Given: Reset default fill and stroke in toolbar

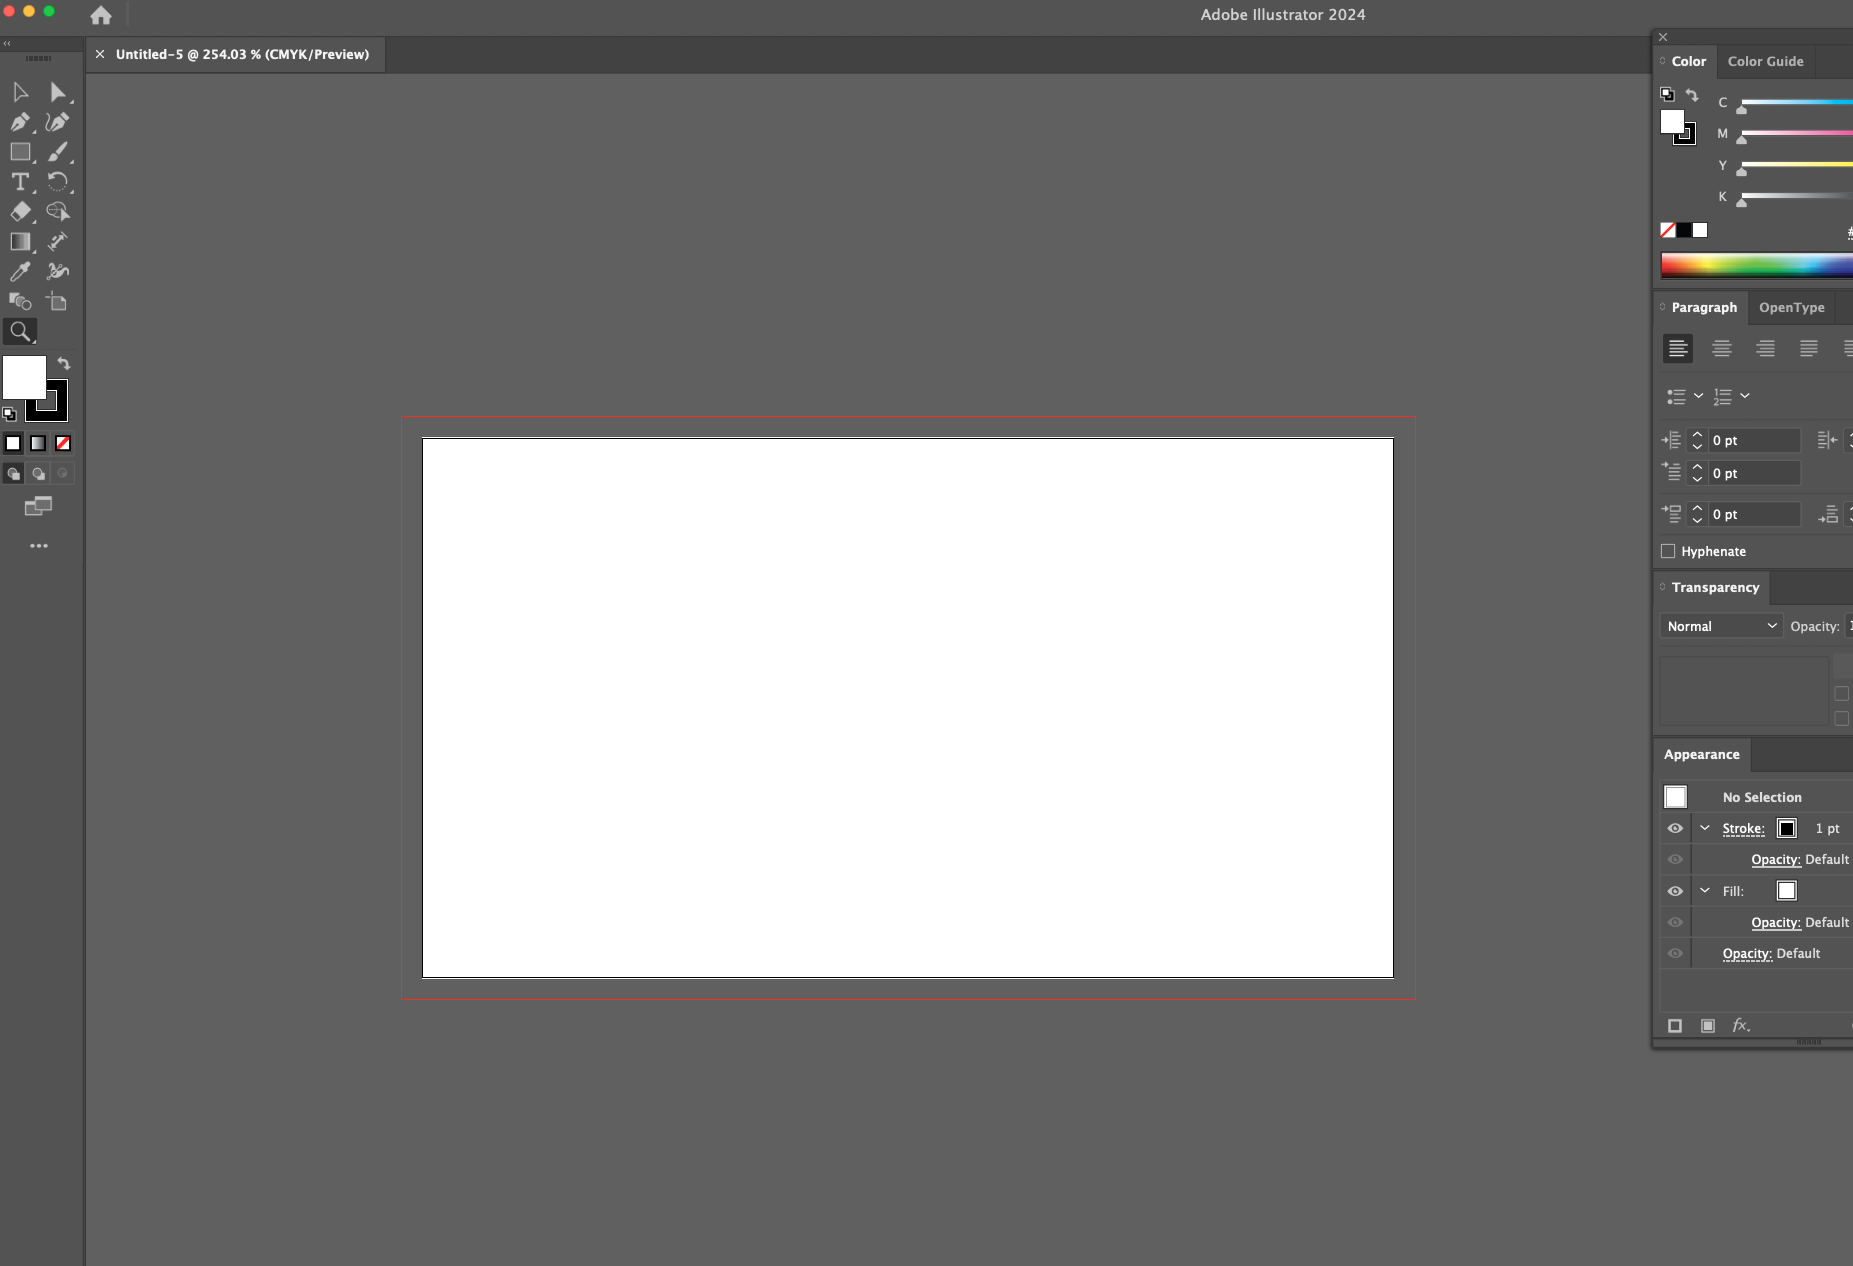Looking at the screenshot, I should pyautogui.click(x=9, y=414).
